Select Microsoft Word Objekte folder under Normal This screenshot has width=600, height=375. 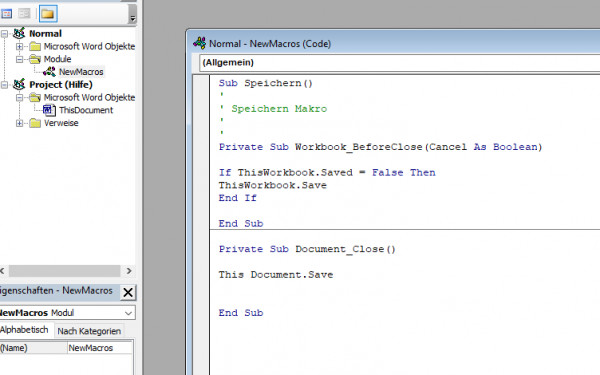89,46
